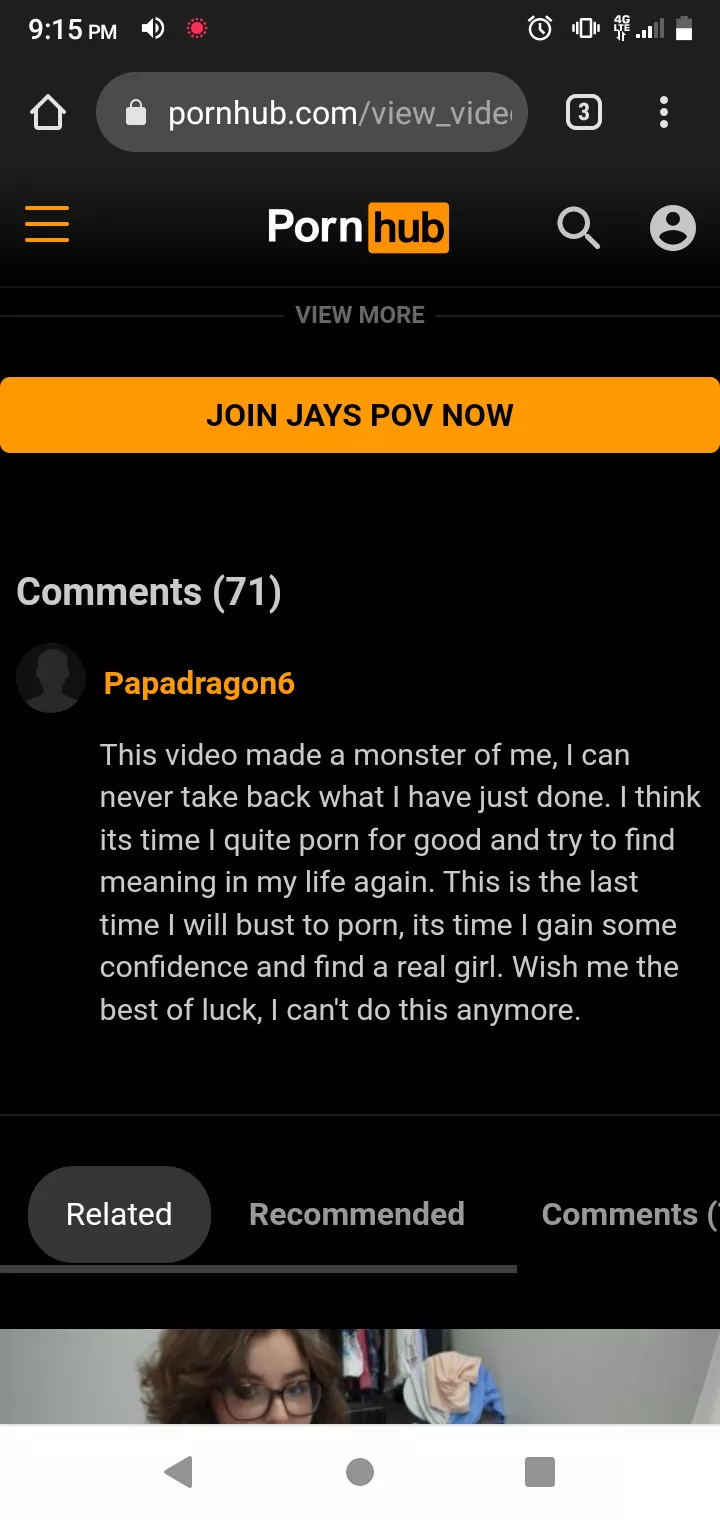Image resolution: width=720 pixels, height=1520 pixels.
Task: Select the Related tab
Action: [119, 1214]
